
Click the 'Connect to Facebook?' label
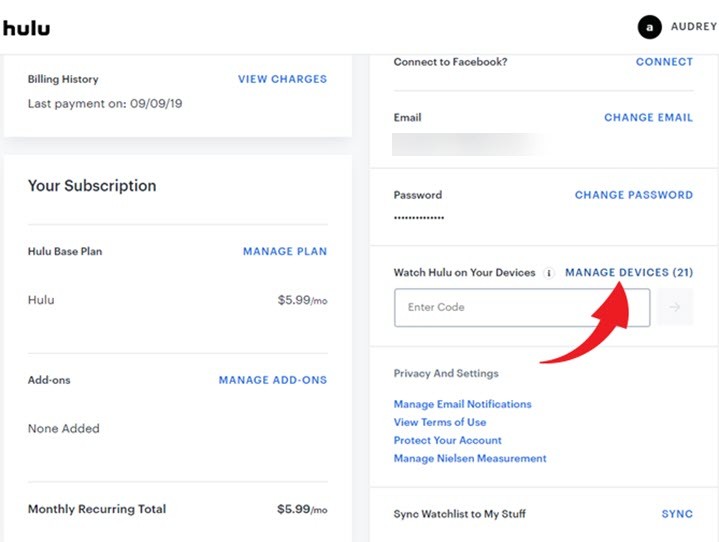(450, 62)
